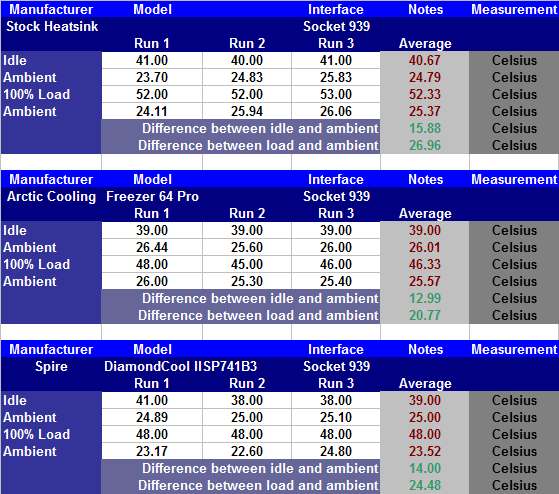The width and height of the screenshot is (559, 494).
Task: Select the 12.99 difference value
Action: (425, 298)
